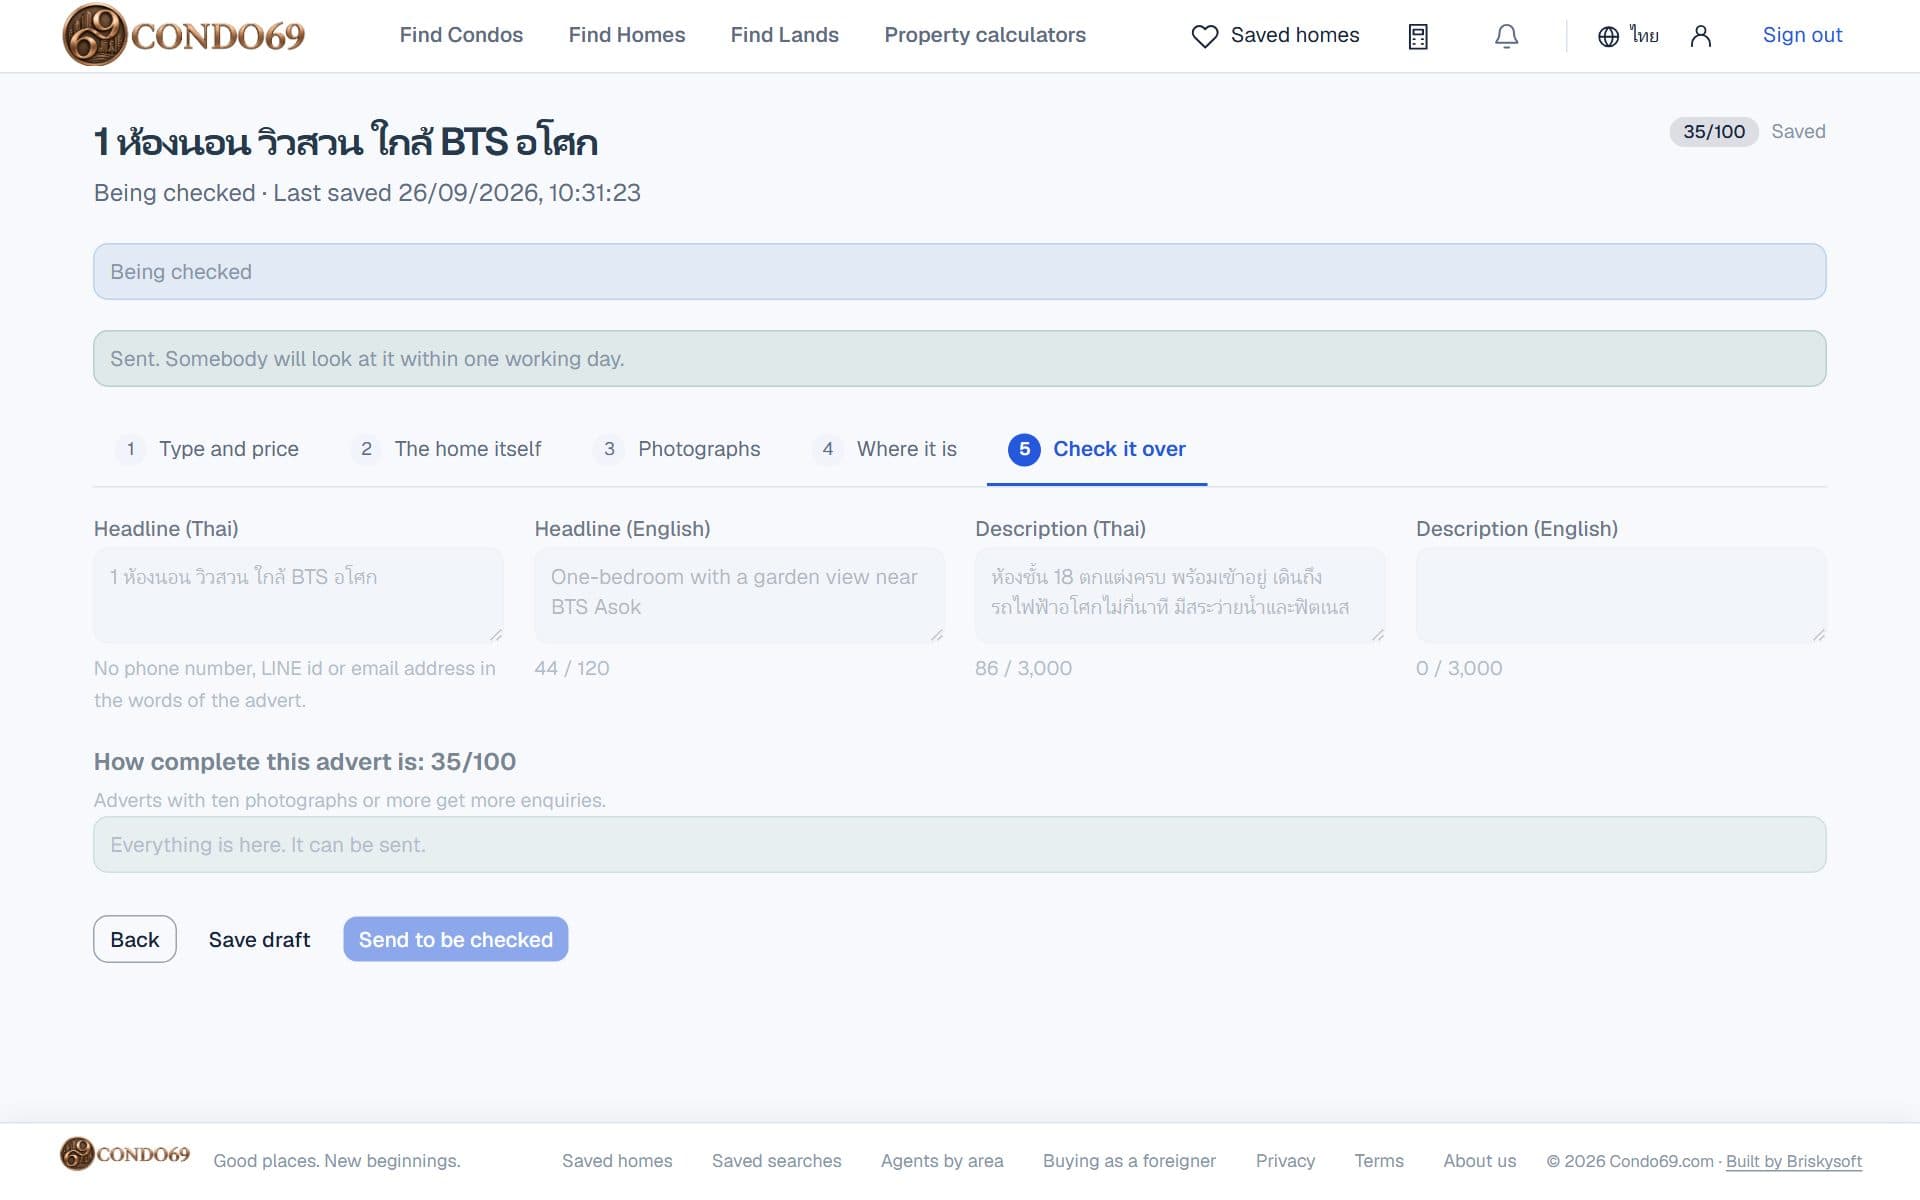Click the empty Description (English) text area

1621,595
